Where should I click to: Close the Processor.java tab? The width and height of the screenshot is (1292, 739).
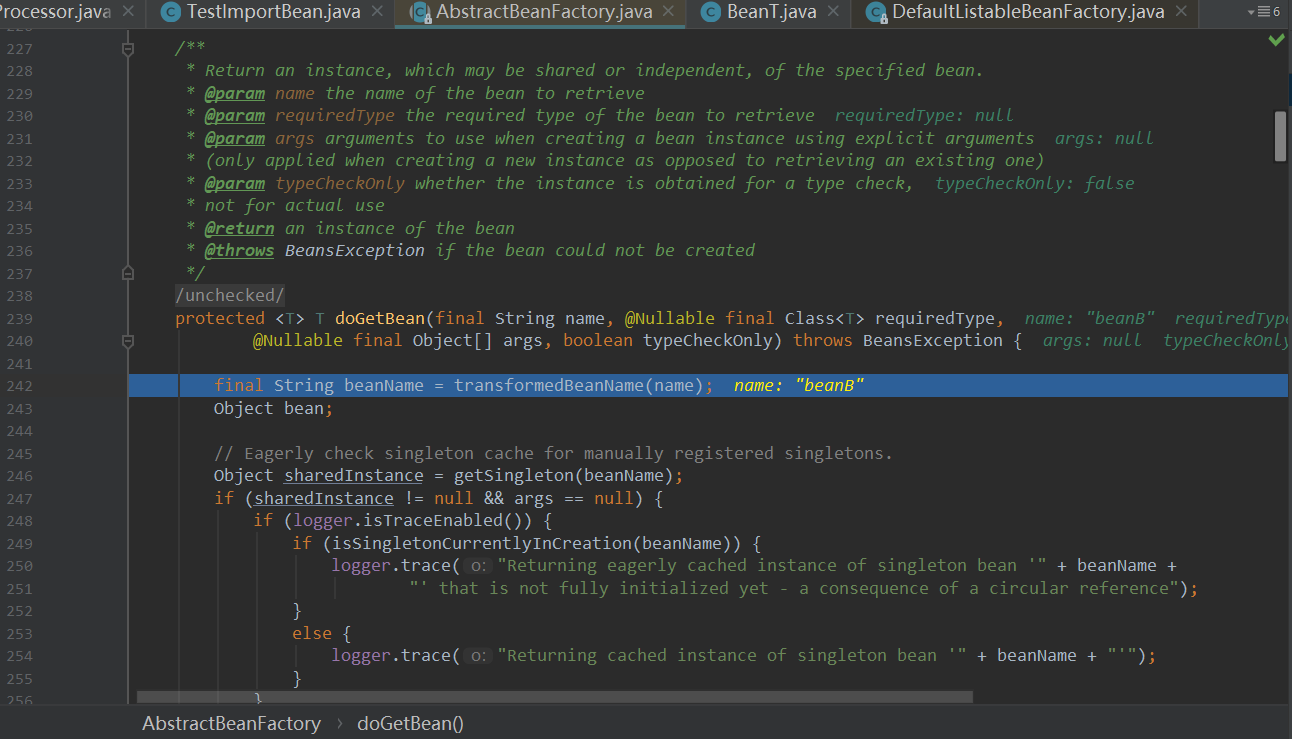tap(127, 12)
